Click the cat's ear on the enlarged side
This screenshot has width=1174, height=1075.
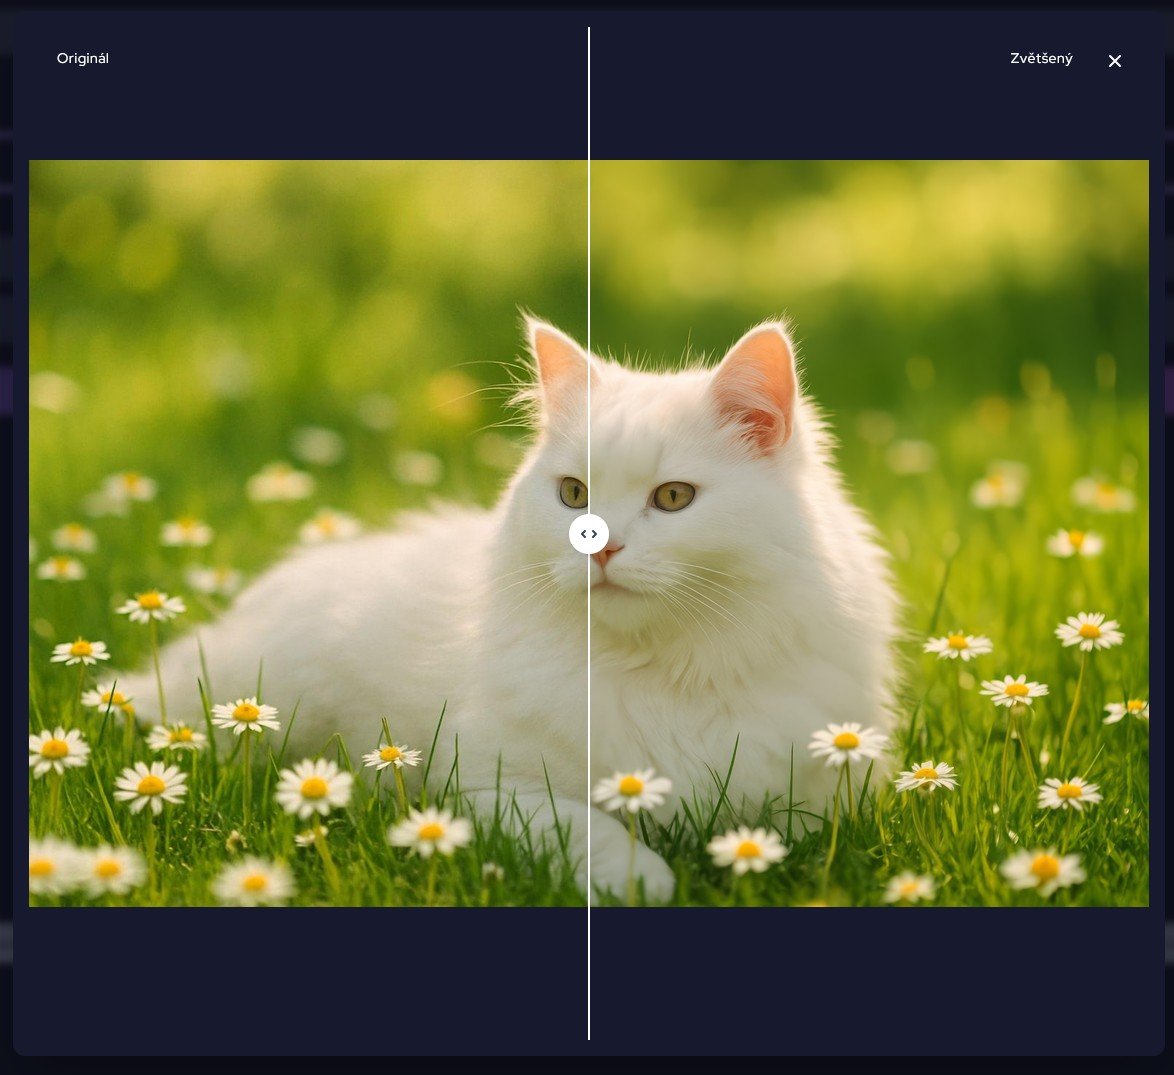tap(757, 385)
